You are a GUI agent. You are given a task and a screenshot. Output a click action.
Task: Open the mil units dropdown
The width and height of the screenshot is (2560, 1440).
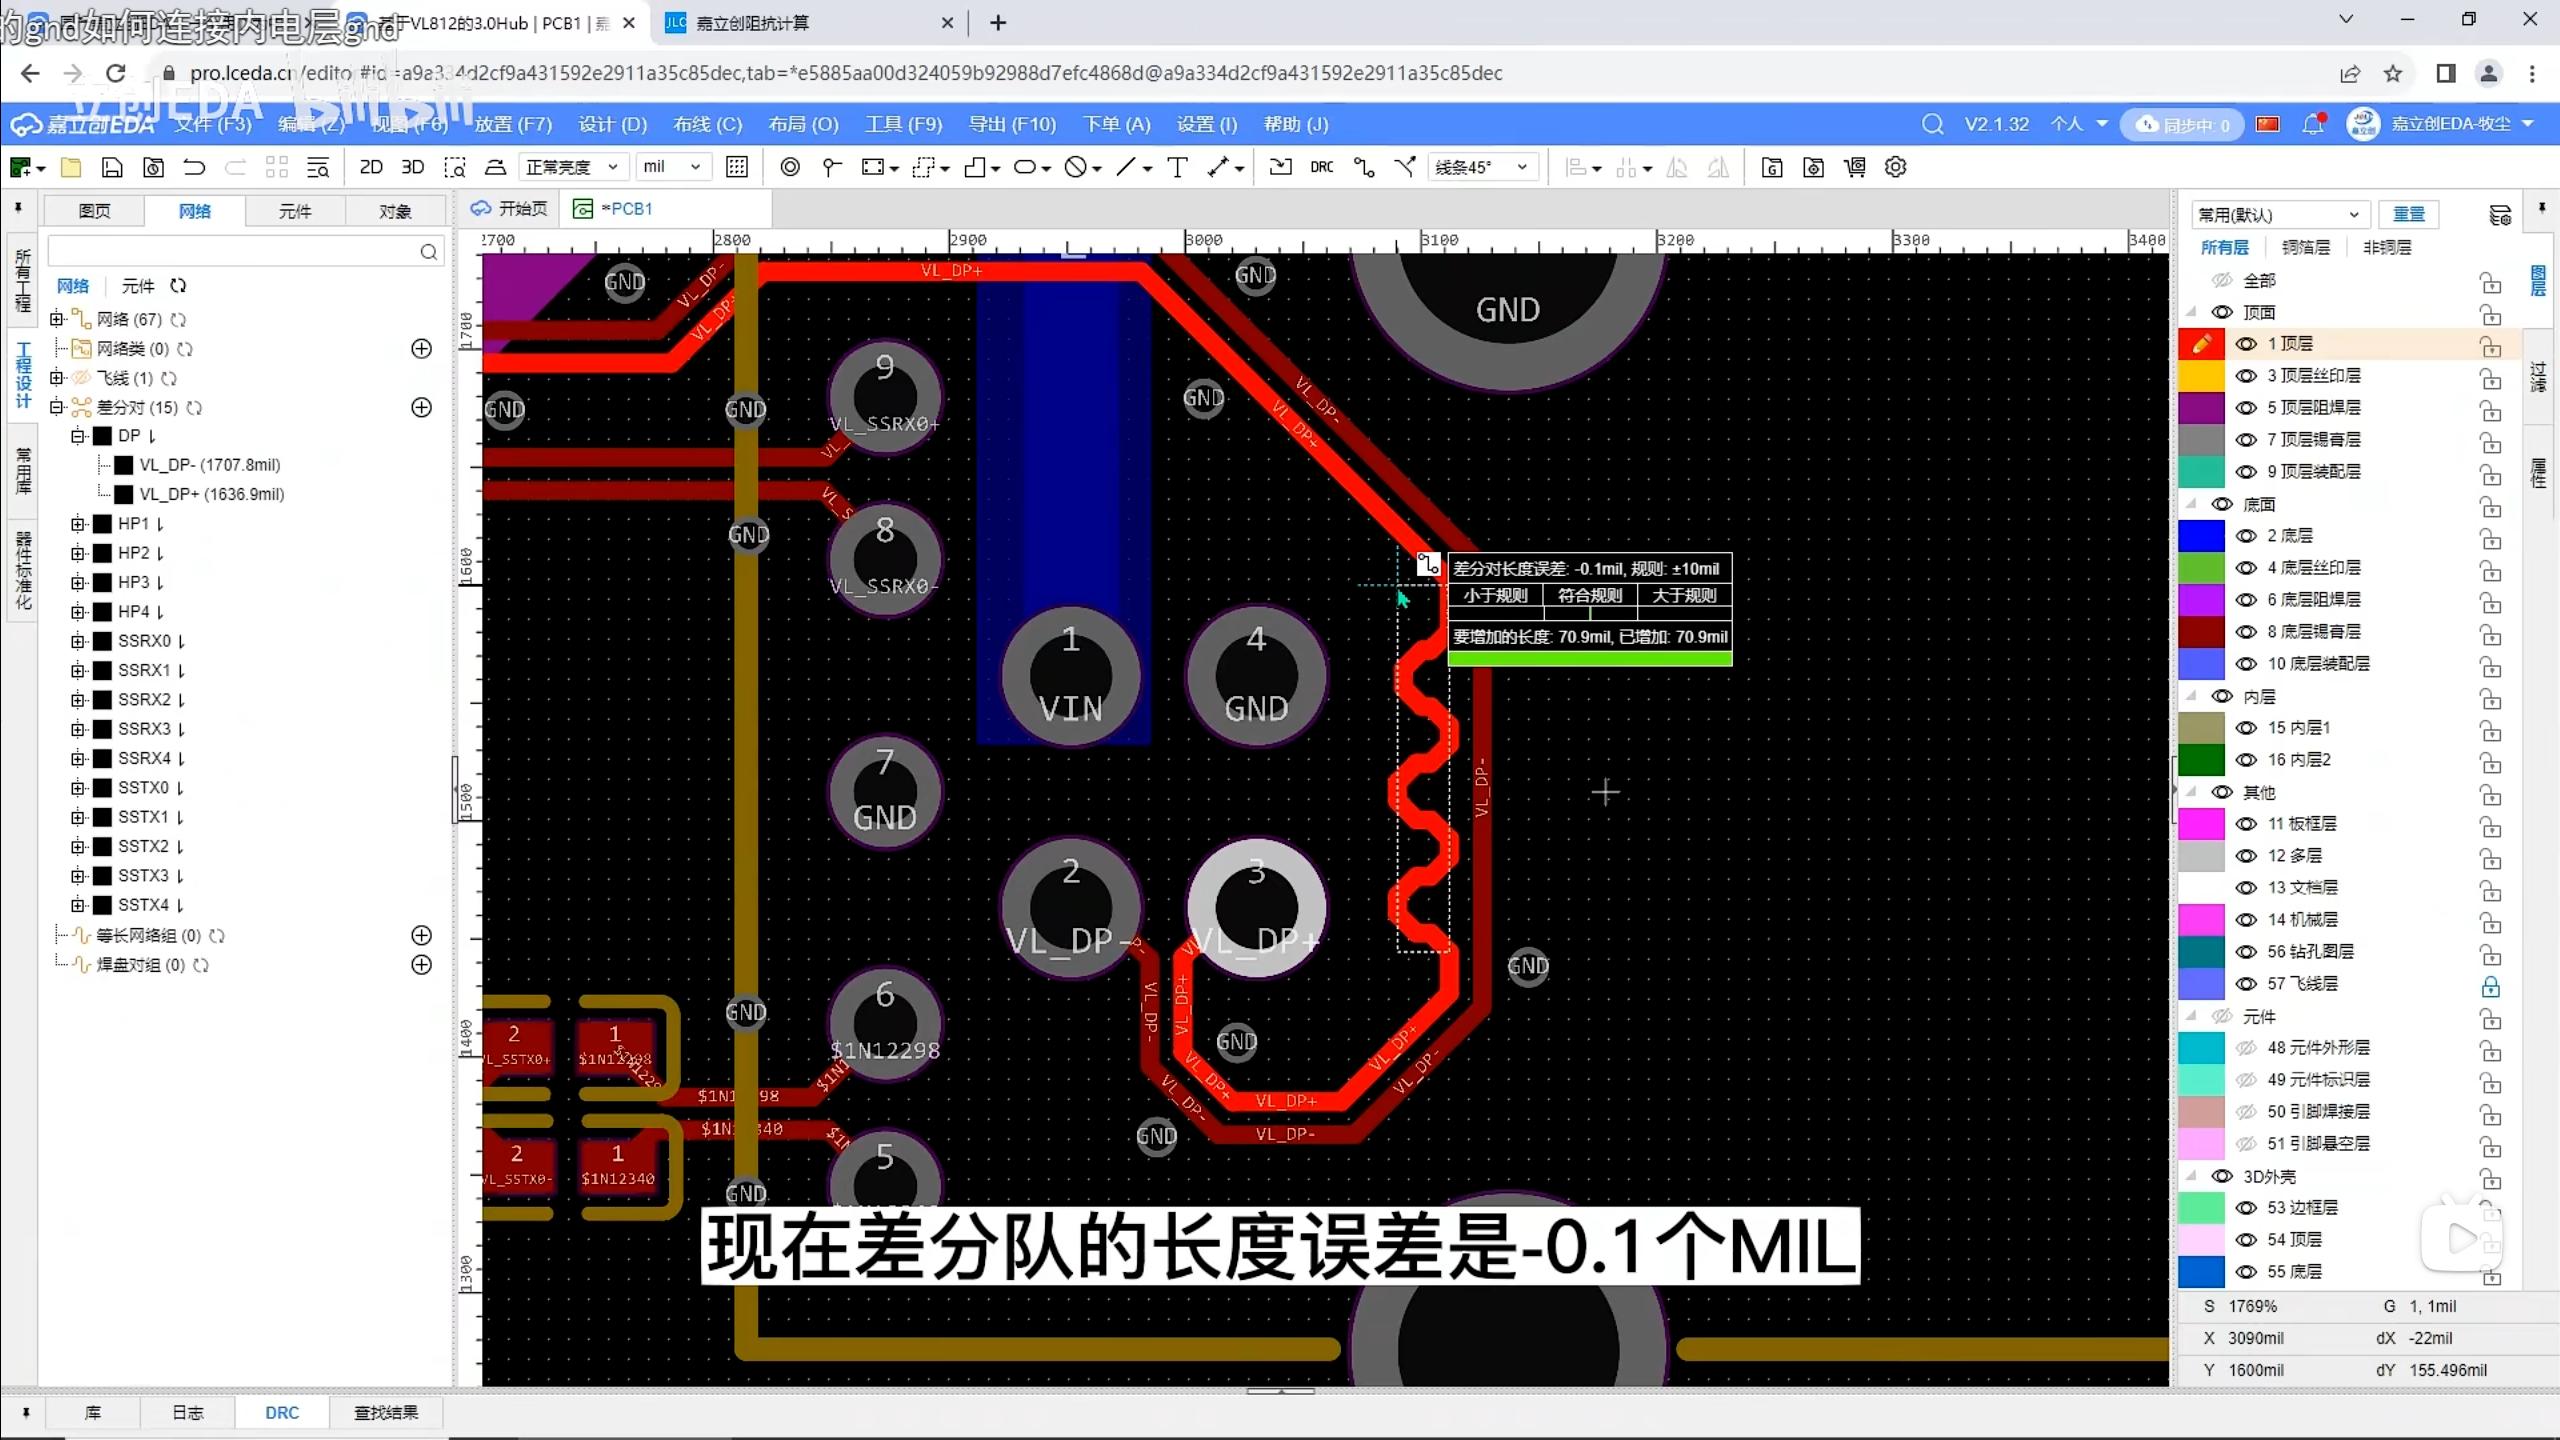click(x=671, y=167)
